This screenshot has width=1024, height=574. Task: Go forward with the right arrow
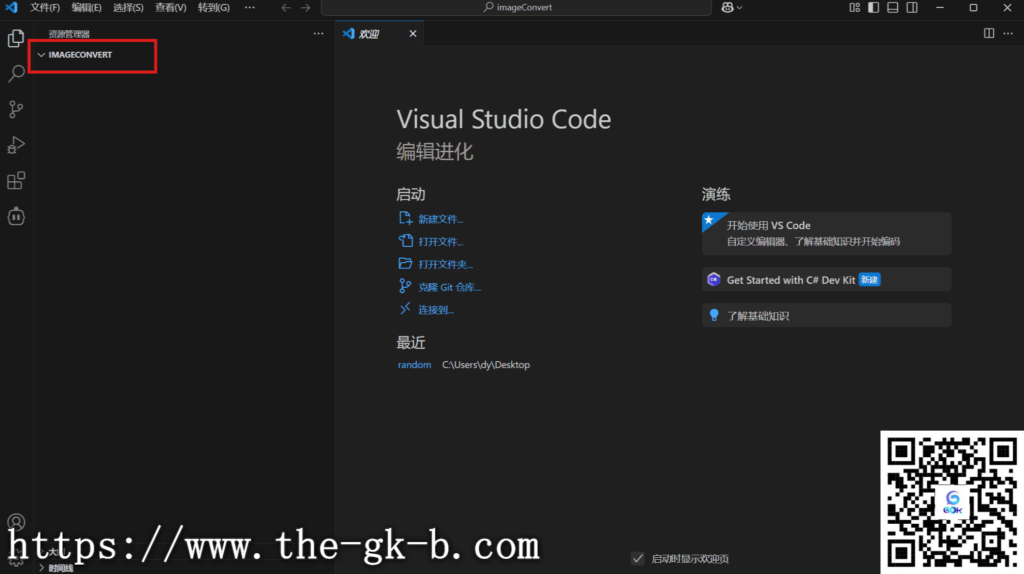click(306, 8)
